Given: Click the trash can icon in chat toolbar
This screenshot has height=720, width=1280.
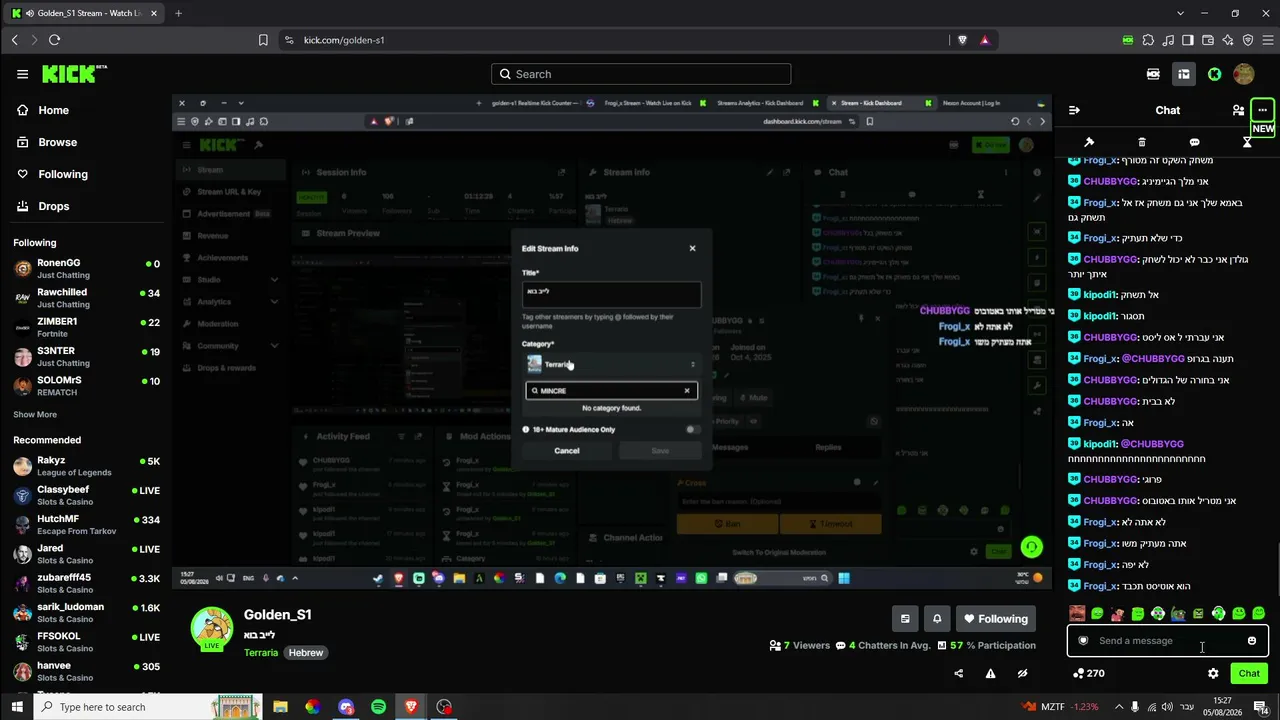Looking at the screenshot, I should [x=1142, y=142].
